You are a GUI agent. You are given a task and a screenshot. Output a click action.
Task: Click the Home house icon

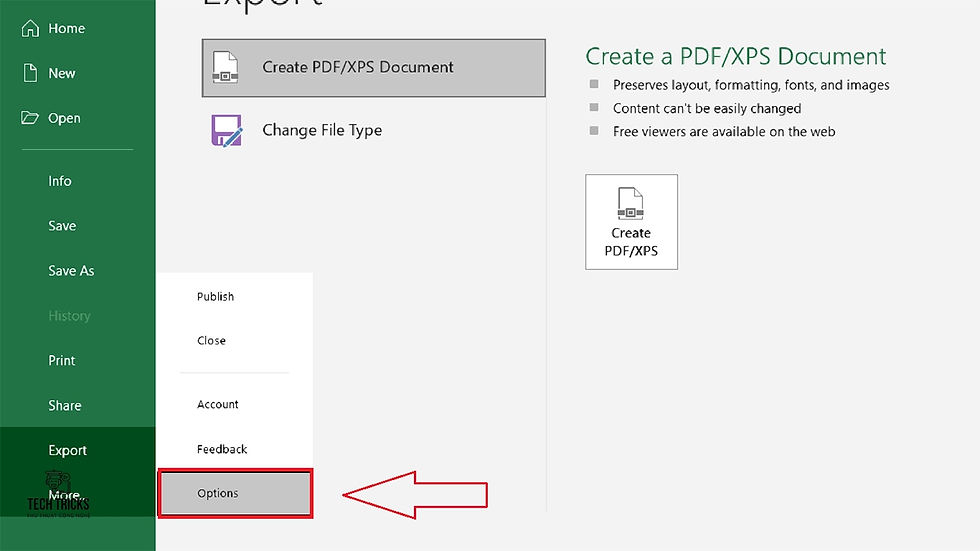click(30, 28)
